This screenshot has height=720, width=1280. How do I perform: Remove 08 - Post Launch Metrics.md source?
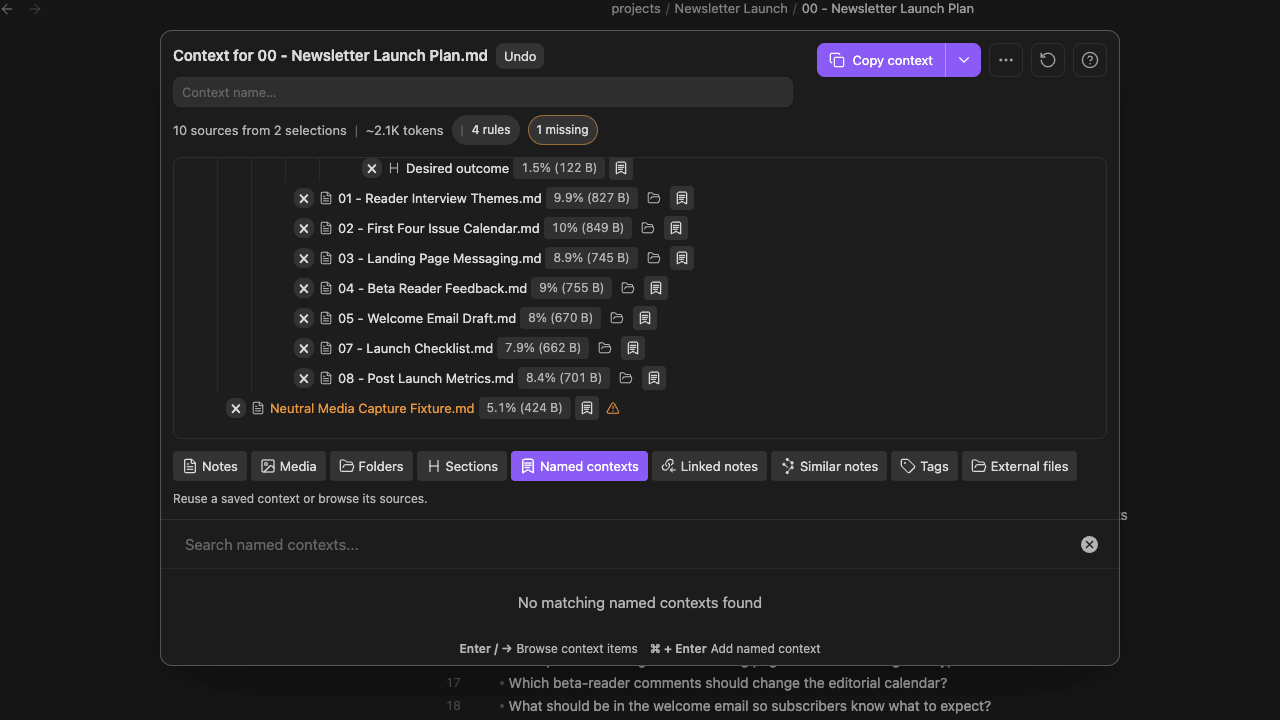coord(304,378)
